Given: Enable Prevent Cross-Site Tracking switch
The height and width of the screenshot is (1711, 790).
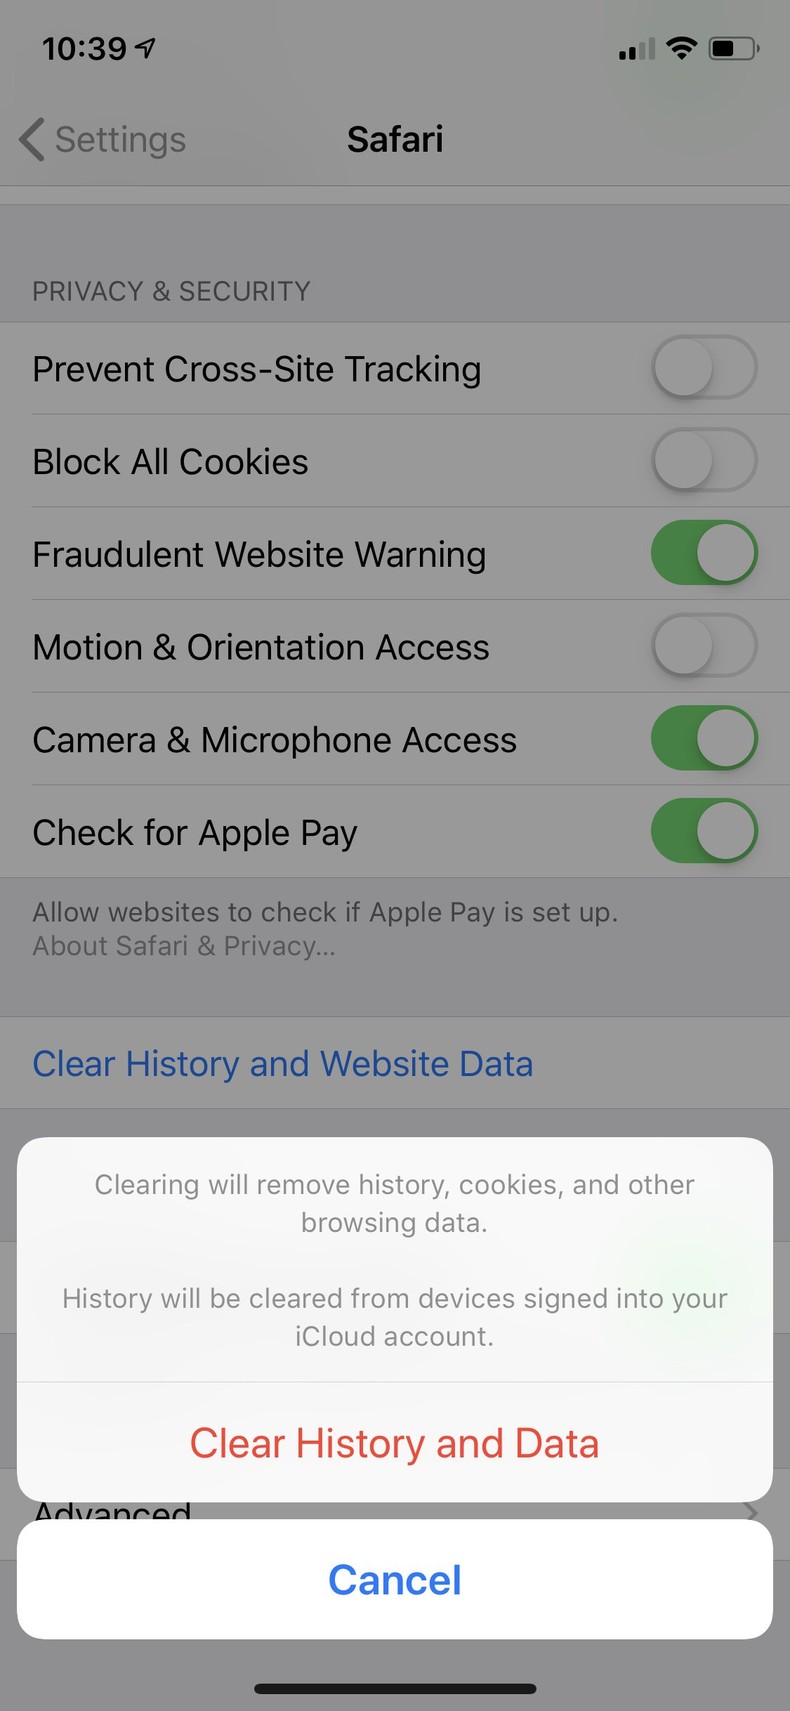Looking at the screenshot, I should (x=704, y=368).
